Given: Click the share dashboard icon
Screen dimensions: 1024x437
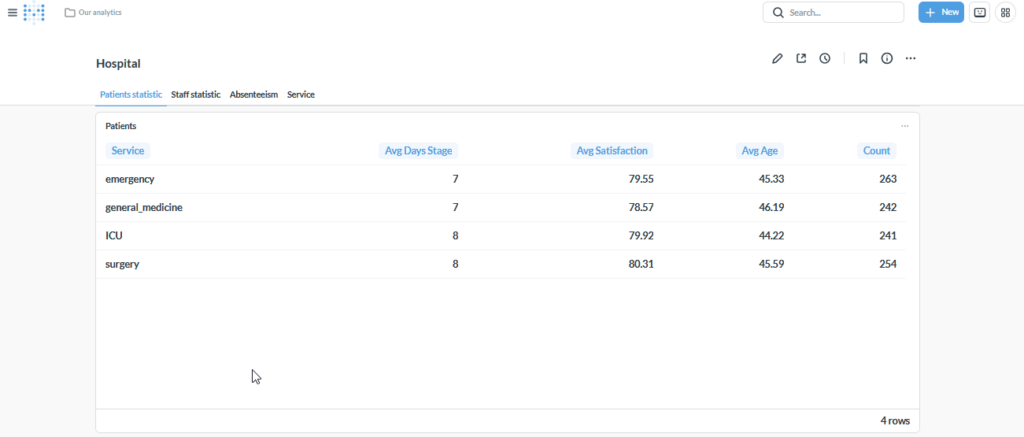Looking at the screenshot, I should [801, 59].
